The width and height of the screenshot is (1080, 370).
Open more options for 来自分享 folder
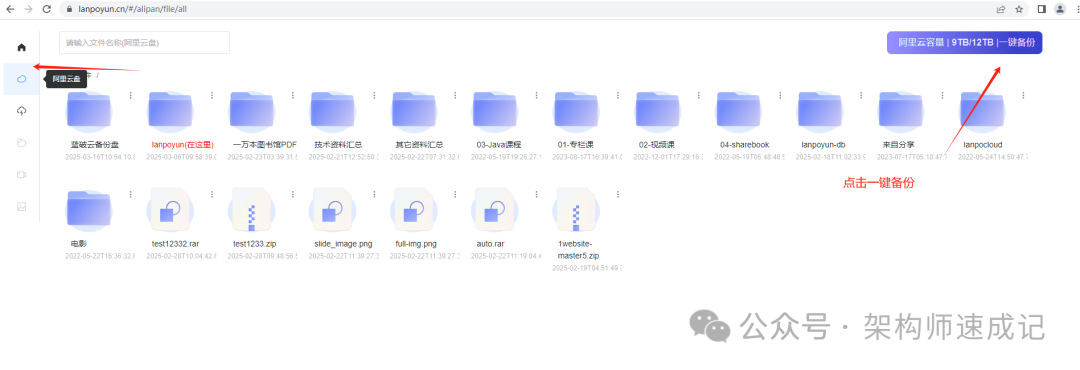point(942,96)
